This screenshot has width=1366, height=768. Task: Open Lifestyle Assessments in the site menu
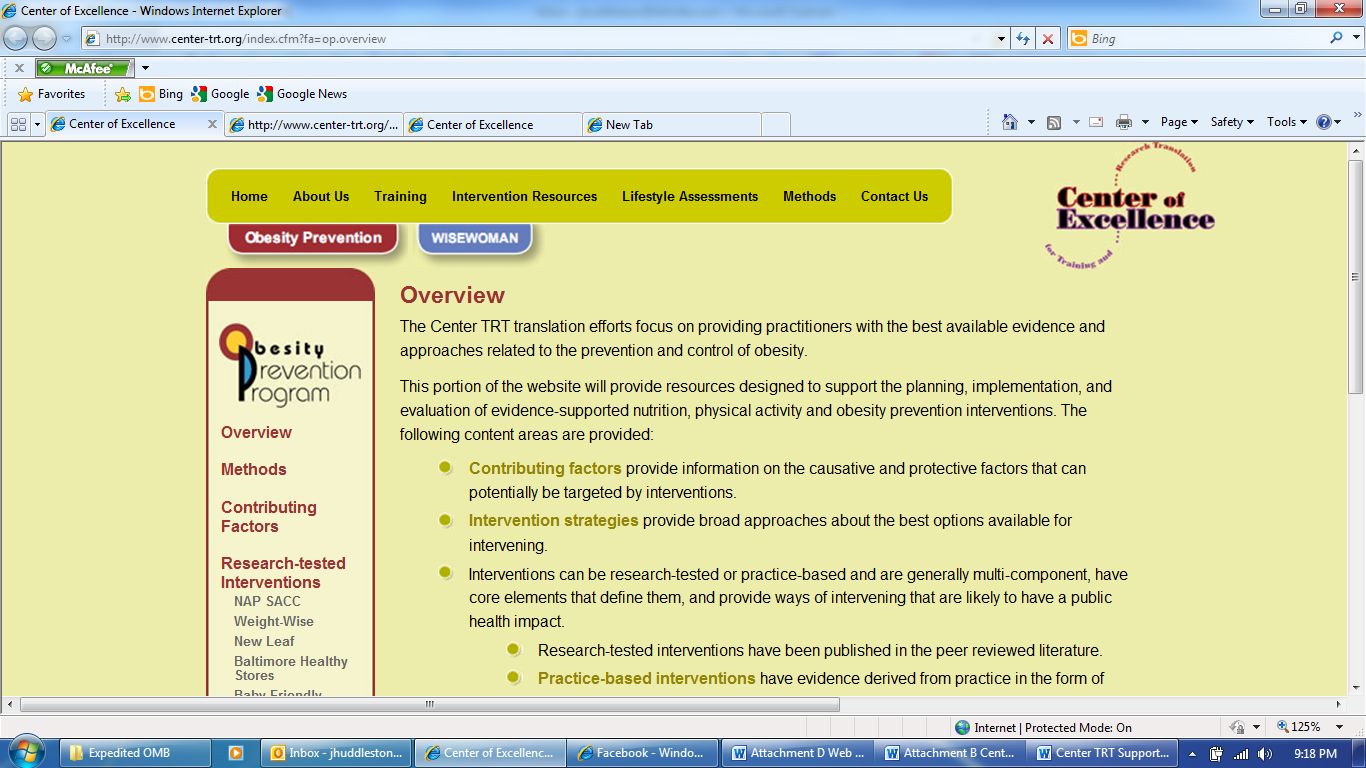[690, 196]
